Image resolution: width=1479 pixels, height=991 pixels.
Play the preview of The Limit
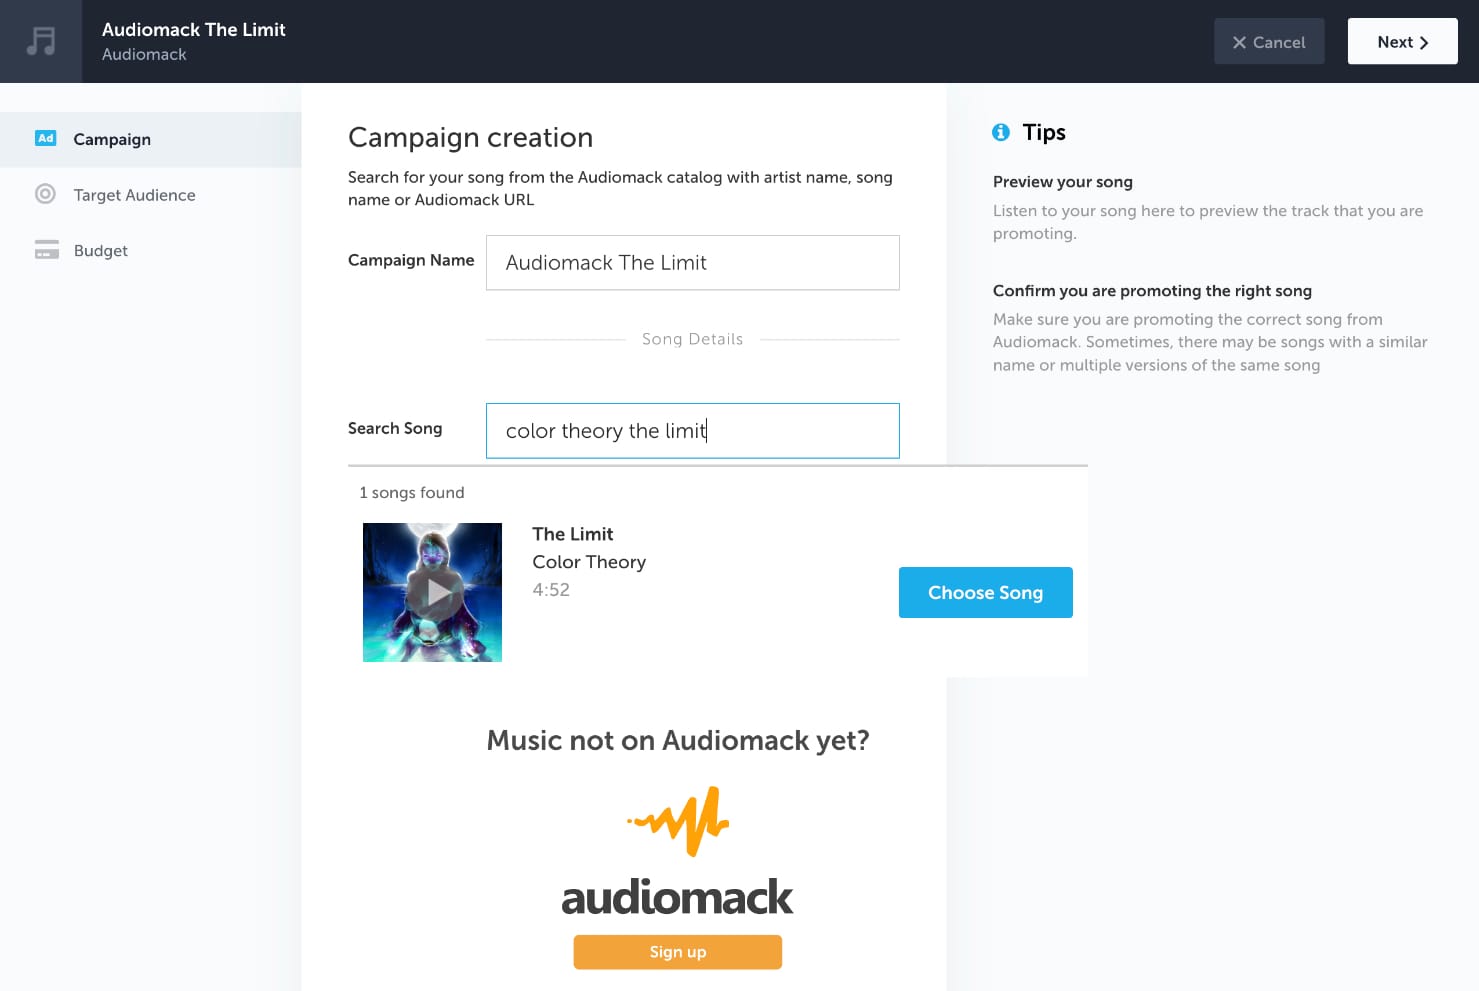[x=435, y=592]
